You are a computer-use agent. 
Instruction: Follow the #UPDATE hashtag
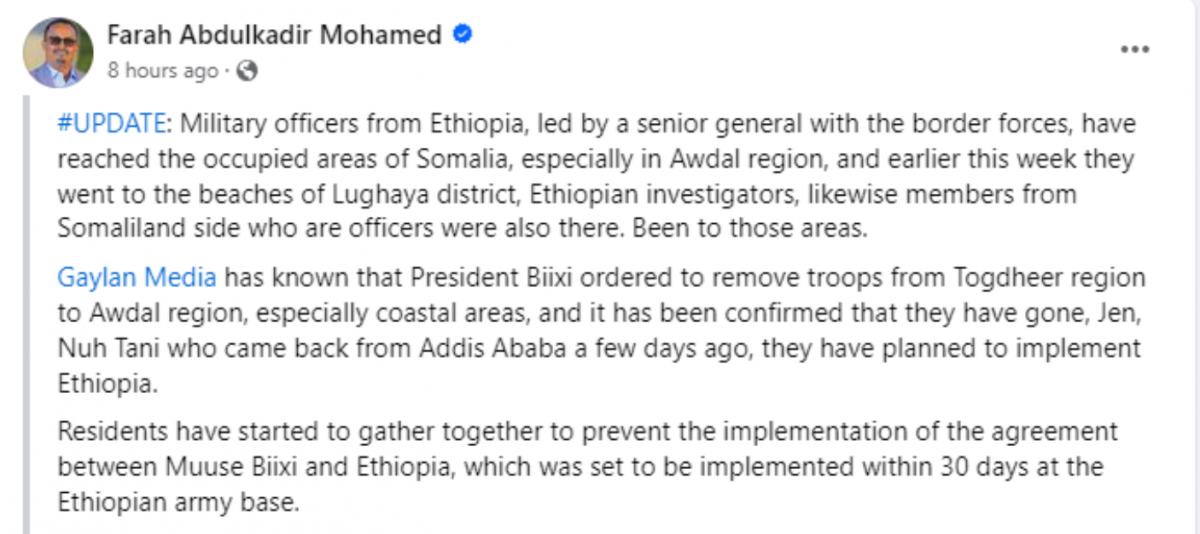coord(110,123)
